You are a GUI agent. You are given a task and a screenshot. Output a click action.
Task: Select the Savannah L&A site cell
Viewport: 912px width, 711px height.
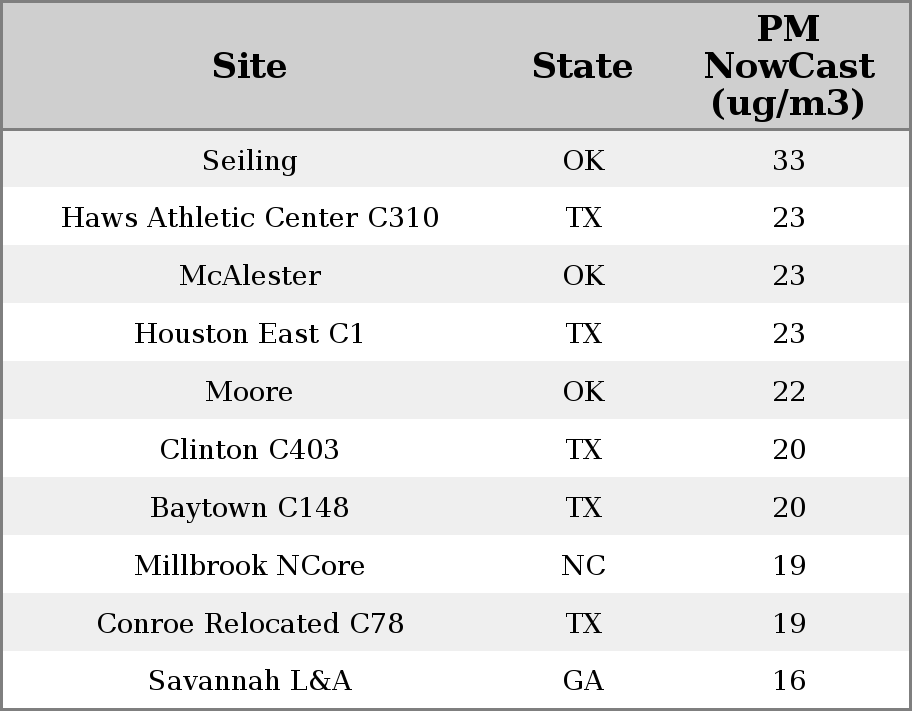coord(250,680)
